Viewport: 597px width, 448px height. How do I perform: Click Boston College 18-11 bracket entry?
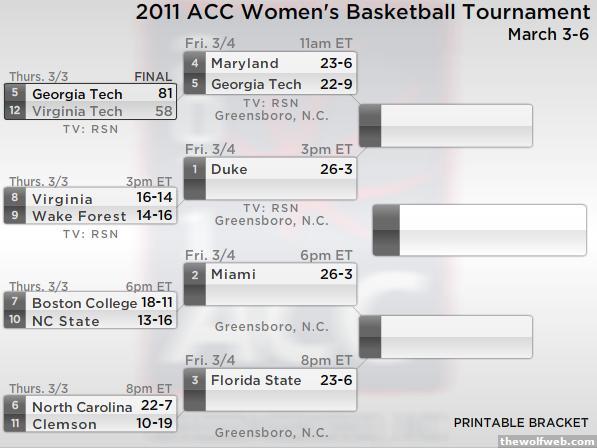(91, 302)
